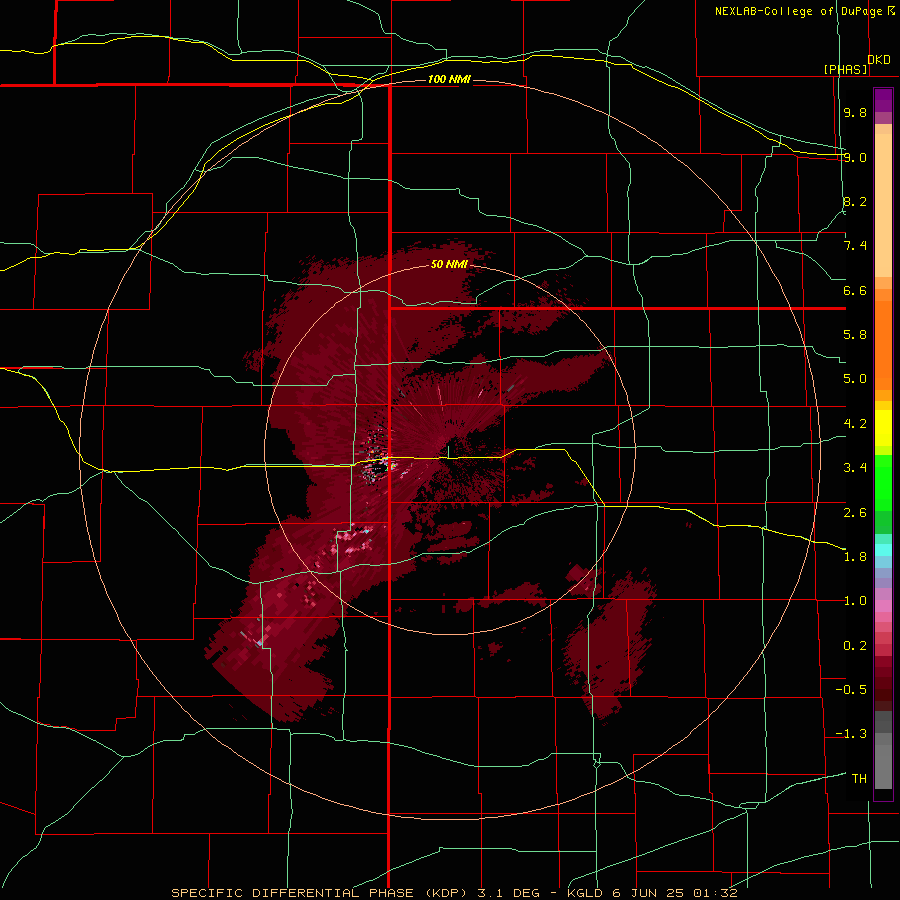Click the 4.2 scale value
Image resolution: width=900 pixels, height=900 pixels.
[855, 424]
